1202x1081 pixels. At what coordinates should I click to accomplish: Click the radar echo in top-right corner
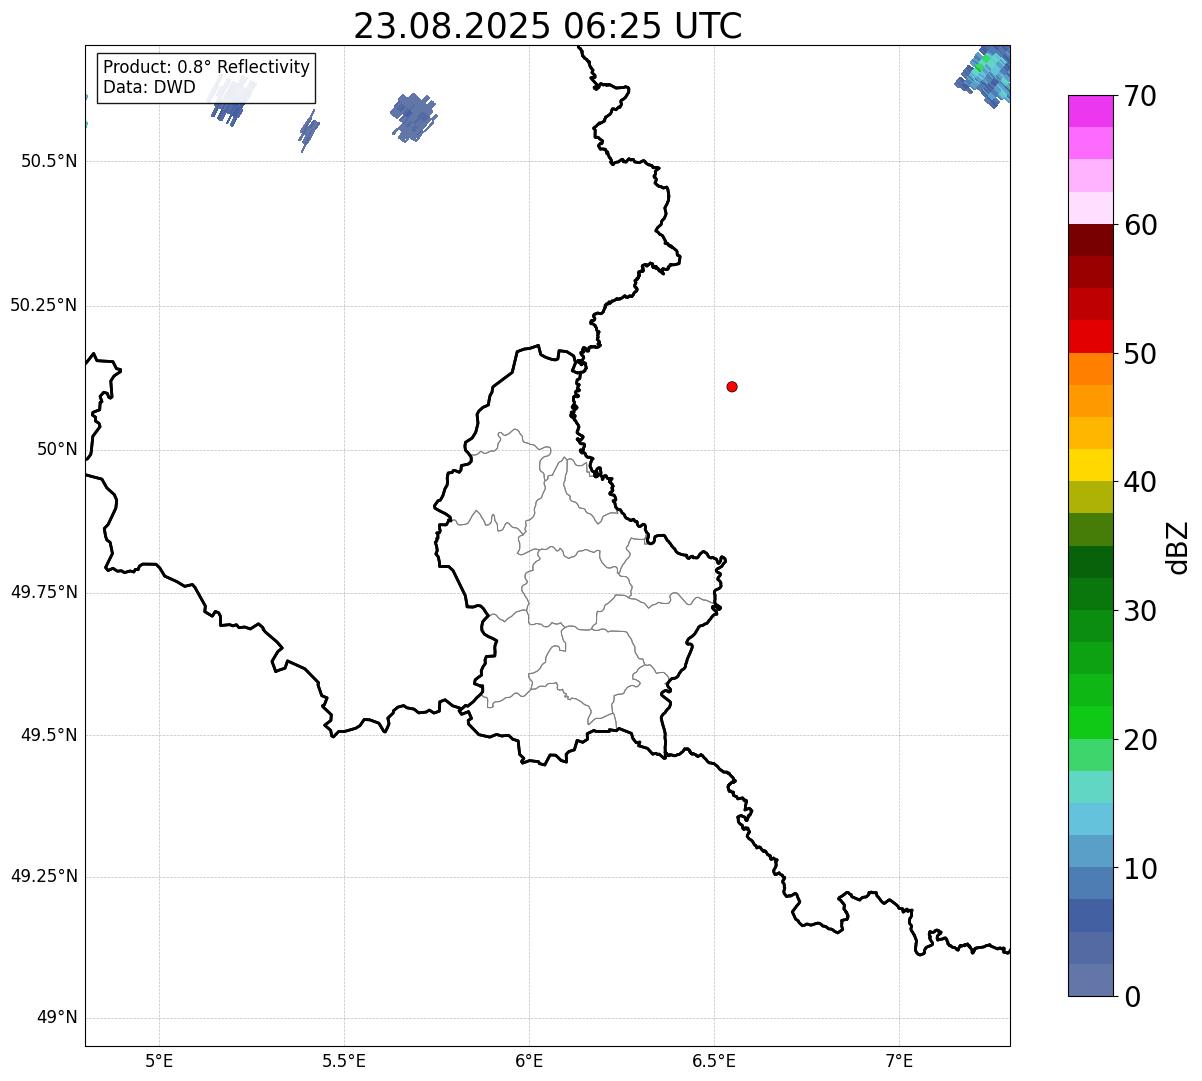tap(986, 75)
